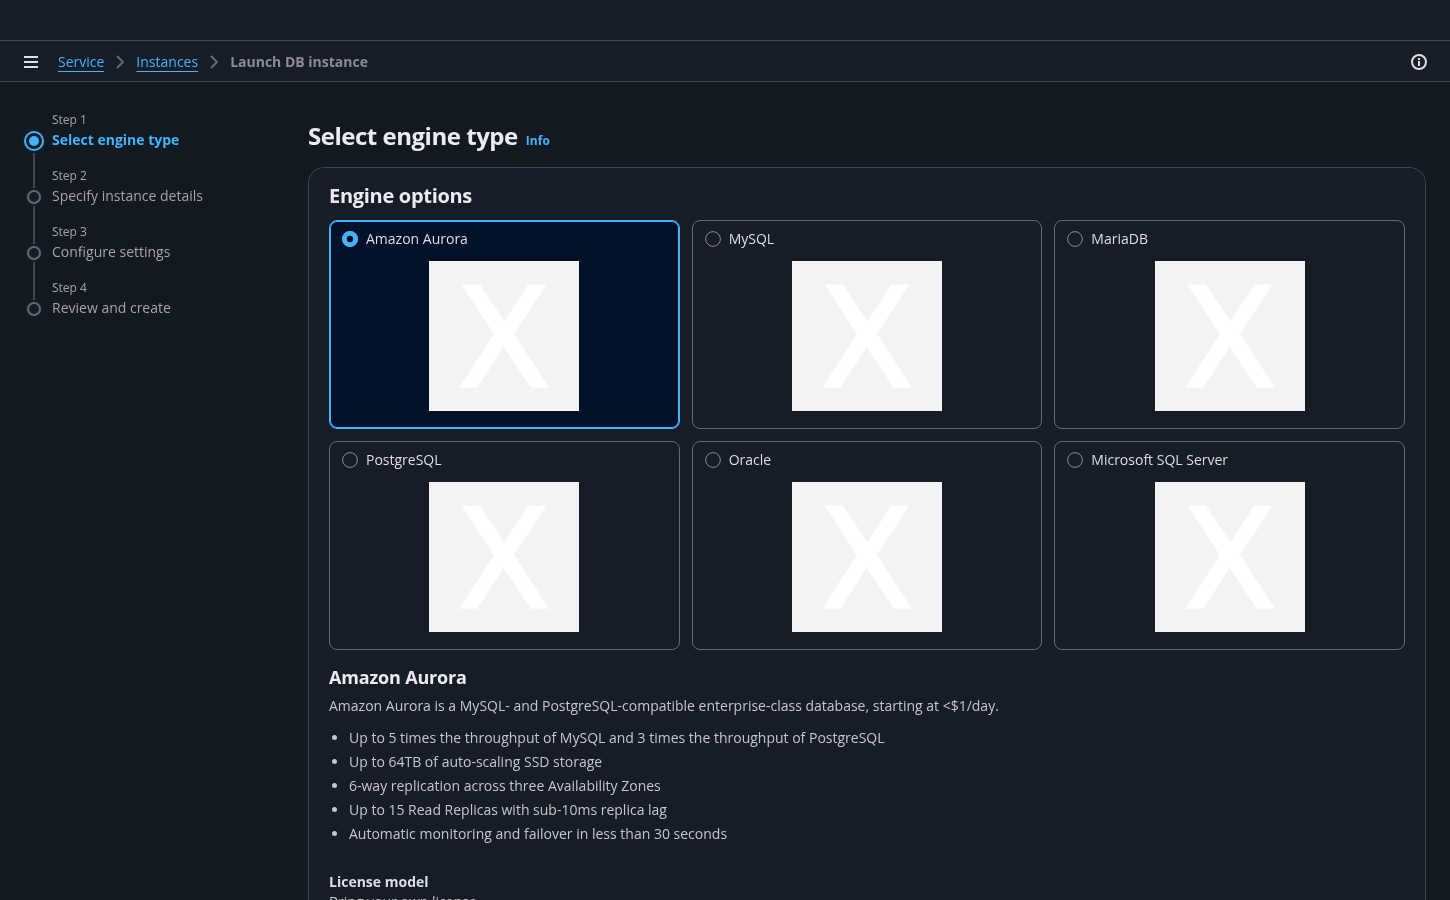The height and width of the screenshot is (900, 1450).
Task: Open the hamburger navigation menu
Action: (x=31, y=62)
